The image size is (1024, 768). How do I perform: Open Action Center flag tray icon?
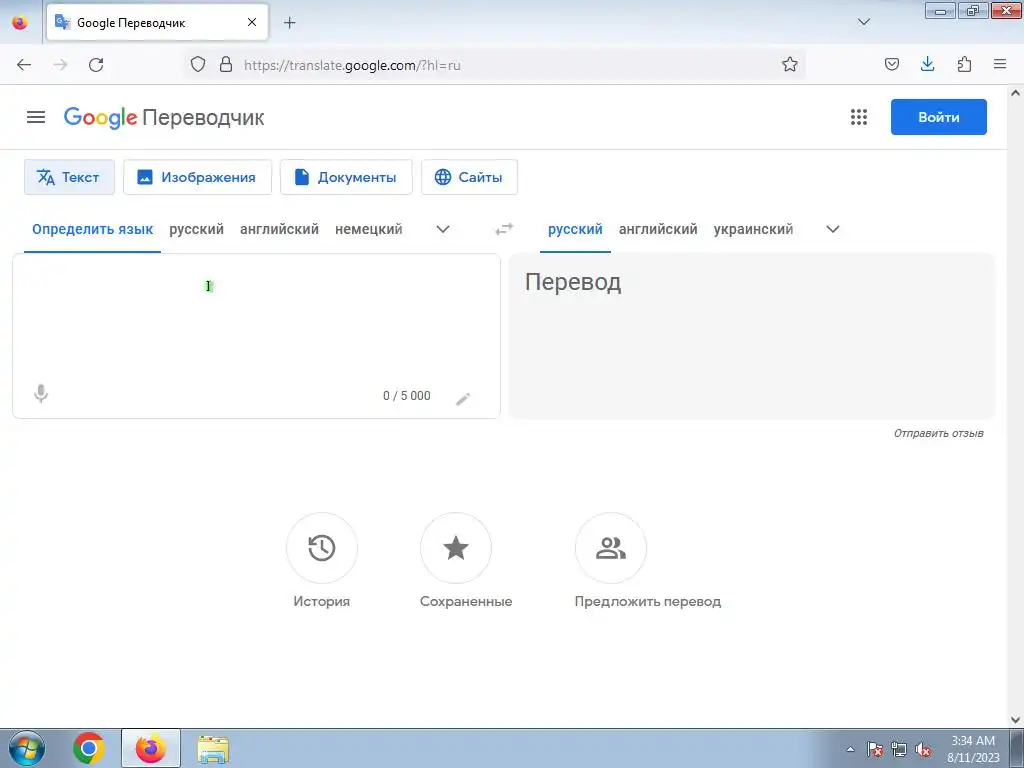[x=874, y=750]
